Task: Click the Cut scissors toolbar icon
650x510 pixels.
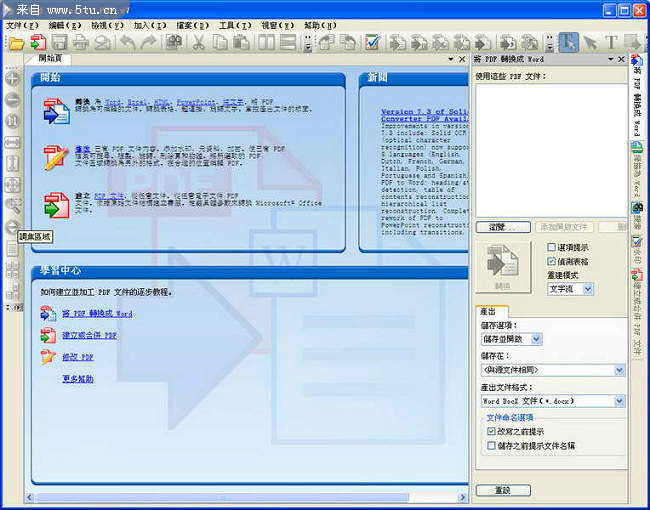Action: coord(198,43)
